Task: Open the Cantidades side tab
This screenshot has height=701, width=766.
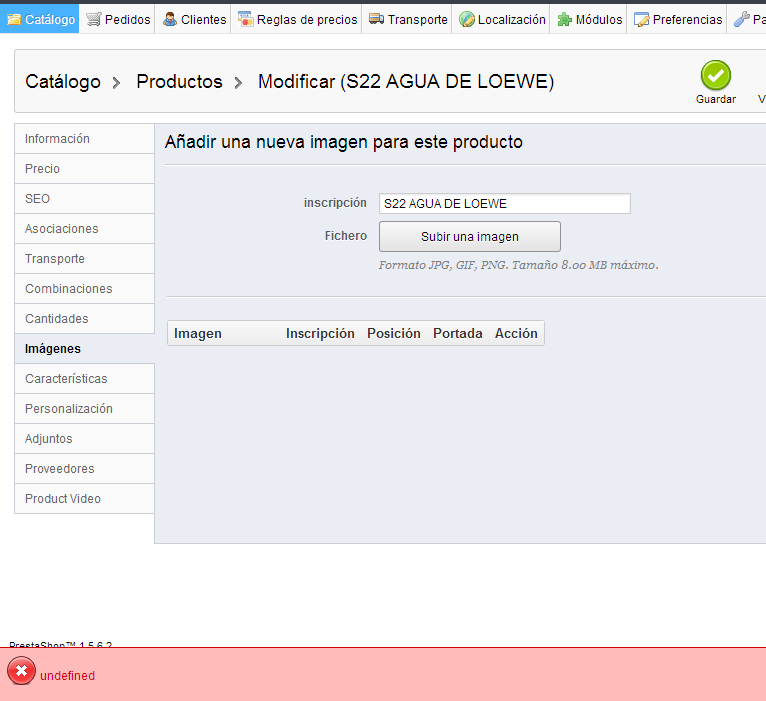Action: click(x=85, y=319)
